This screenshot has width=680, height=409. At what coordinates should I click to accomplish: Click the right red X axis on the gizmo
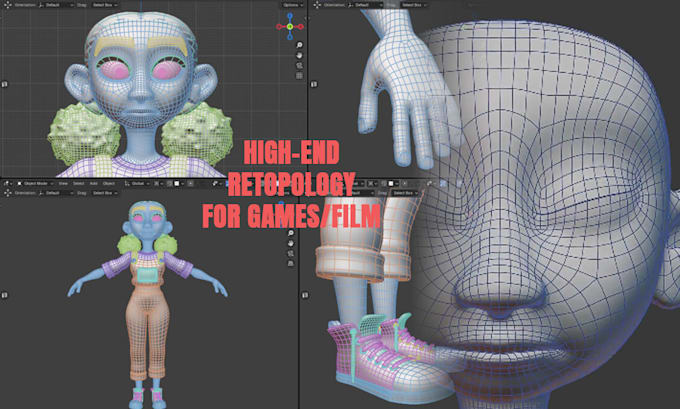tap(301, 27)
